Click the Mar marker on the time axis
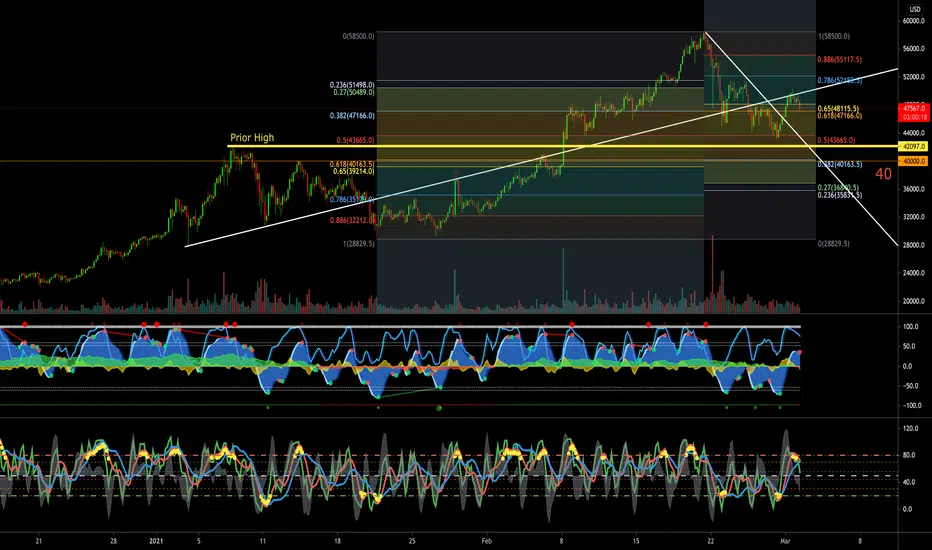 coord(785,541)
